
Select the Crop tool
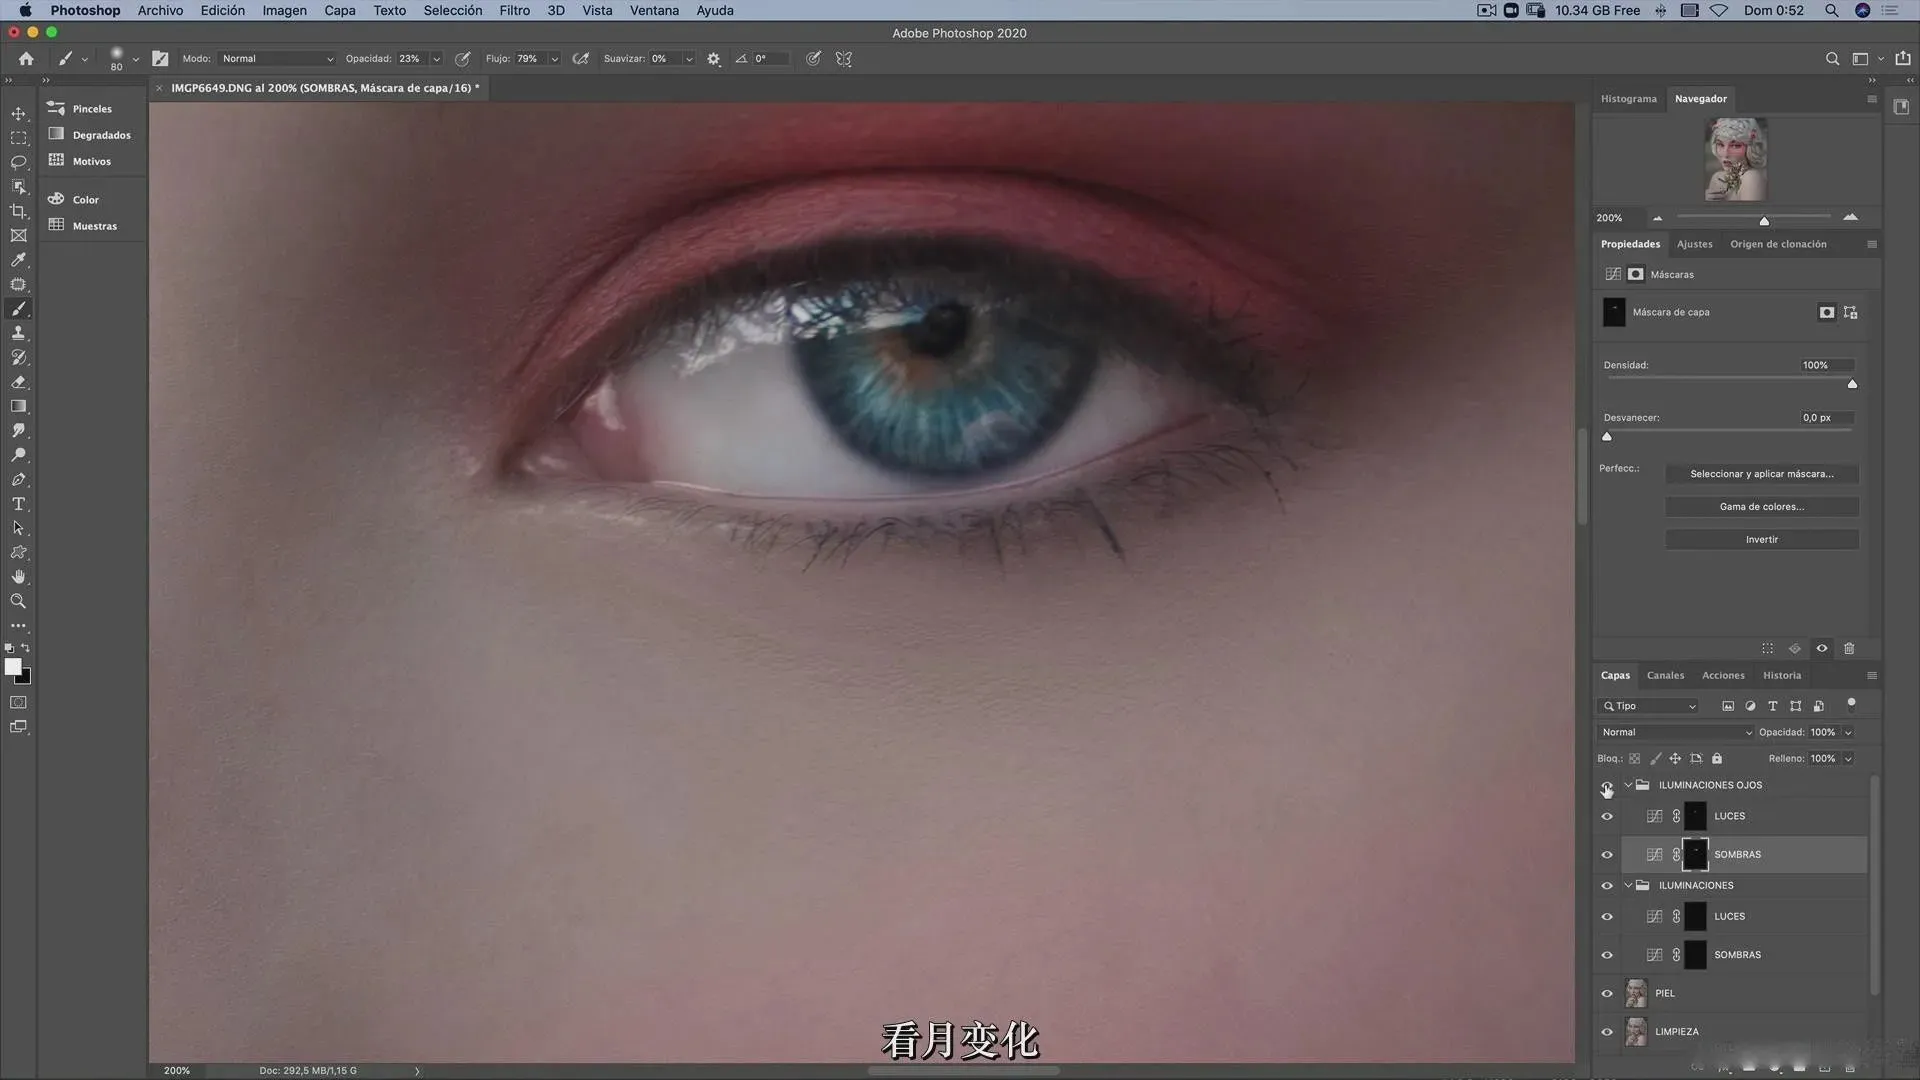pos(18,211)
